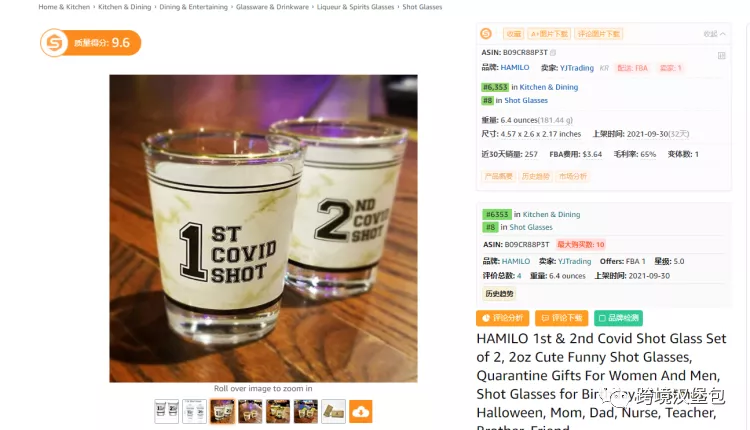This screenshot has height=430, width=750.
Task: Collapse the panel with 收起 chevron
Action: coord(715,34)
